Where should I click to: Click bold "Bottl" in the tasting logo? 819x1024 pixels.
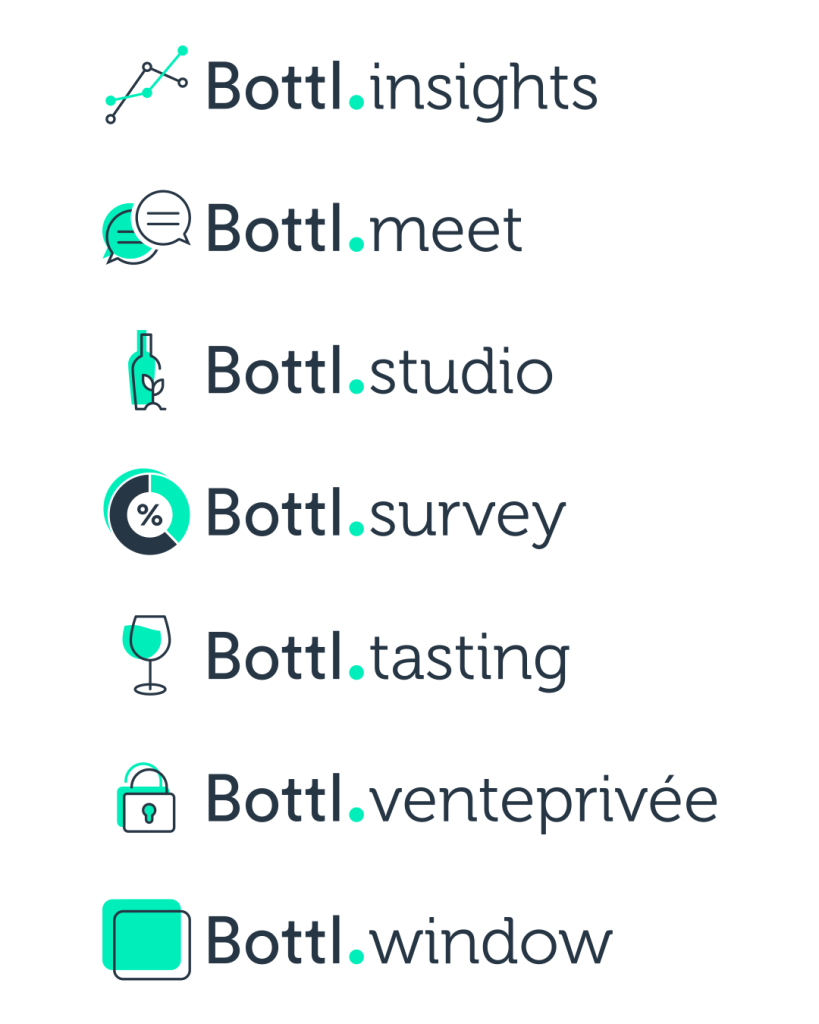(275, 657)
